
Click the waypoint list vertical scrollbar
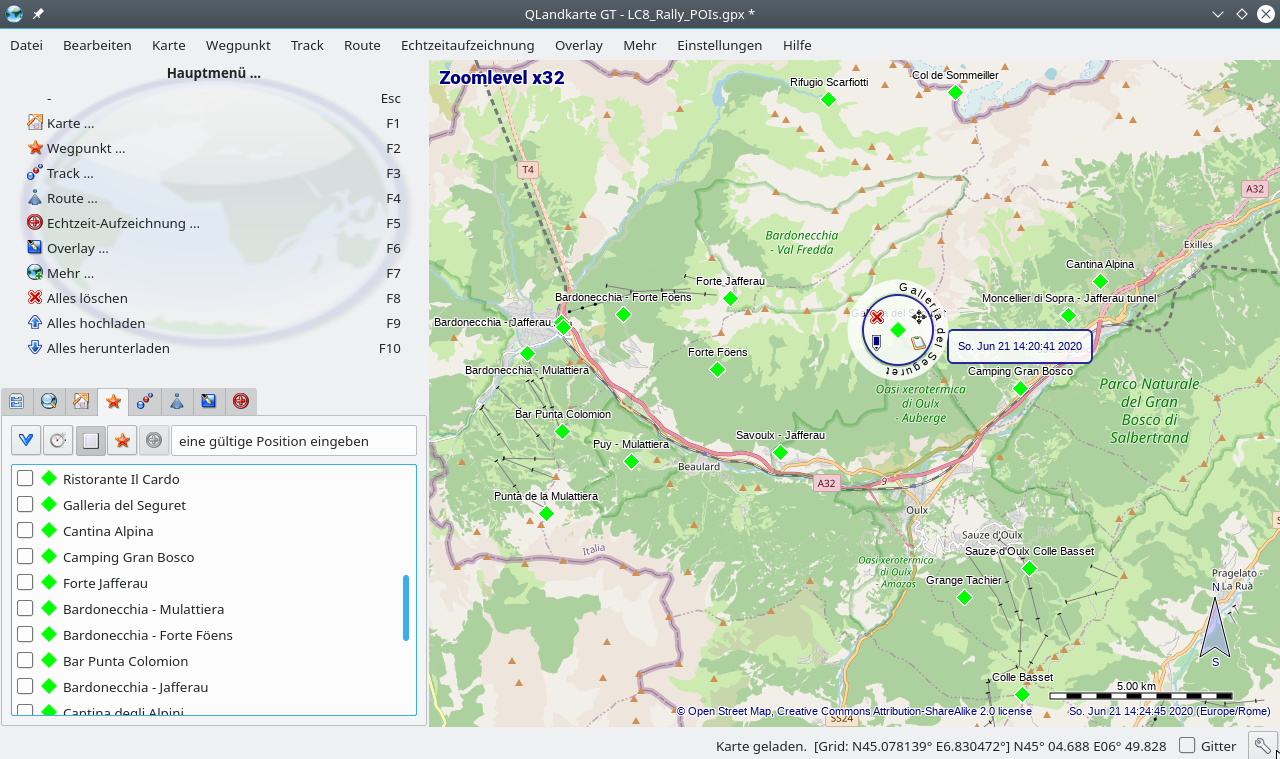(406, 607)
